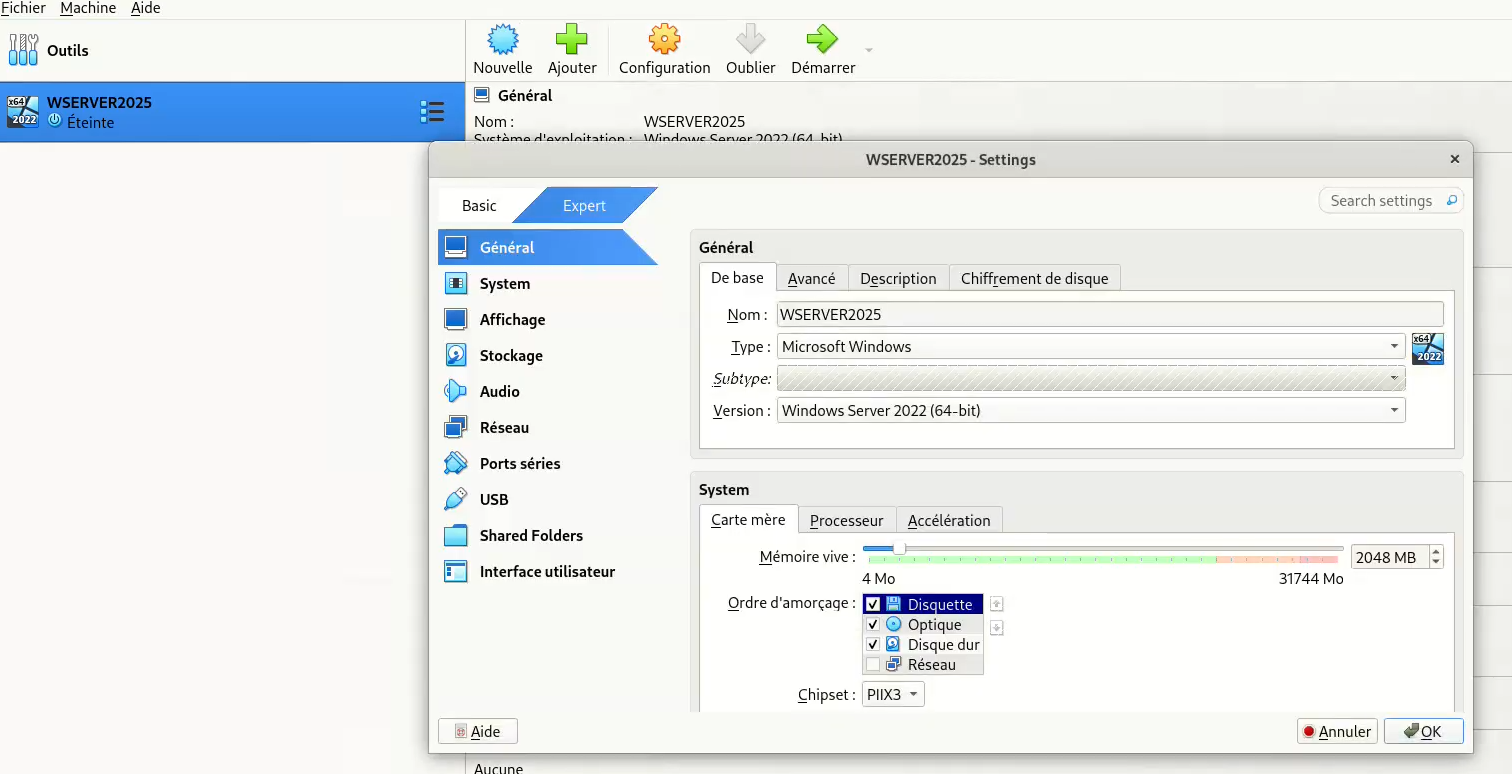Open the Machine menu
Screen dimensions: 1512x774
coord(88,8)
